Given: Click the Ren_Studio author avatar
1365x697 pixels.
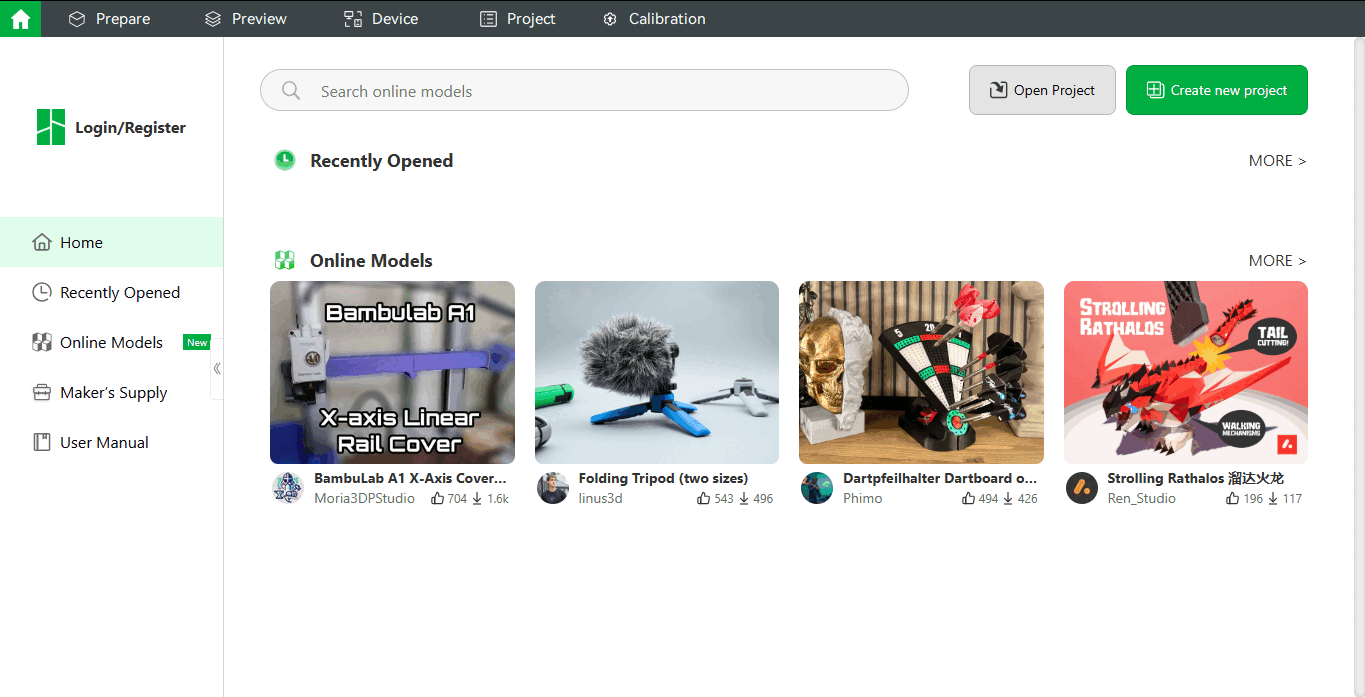Looking at the screenshot, I should tap(1082, 488).
